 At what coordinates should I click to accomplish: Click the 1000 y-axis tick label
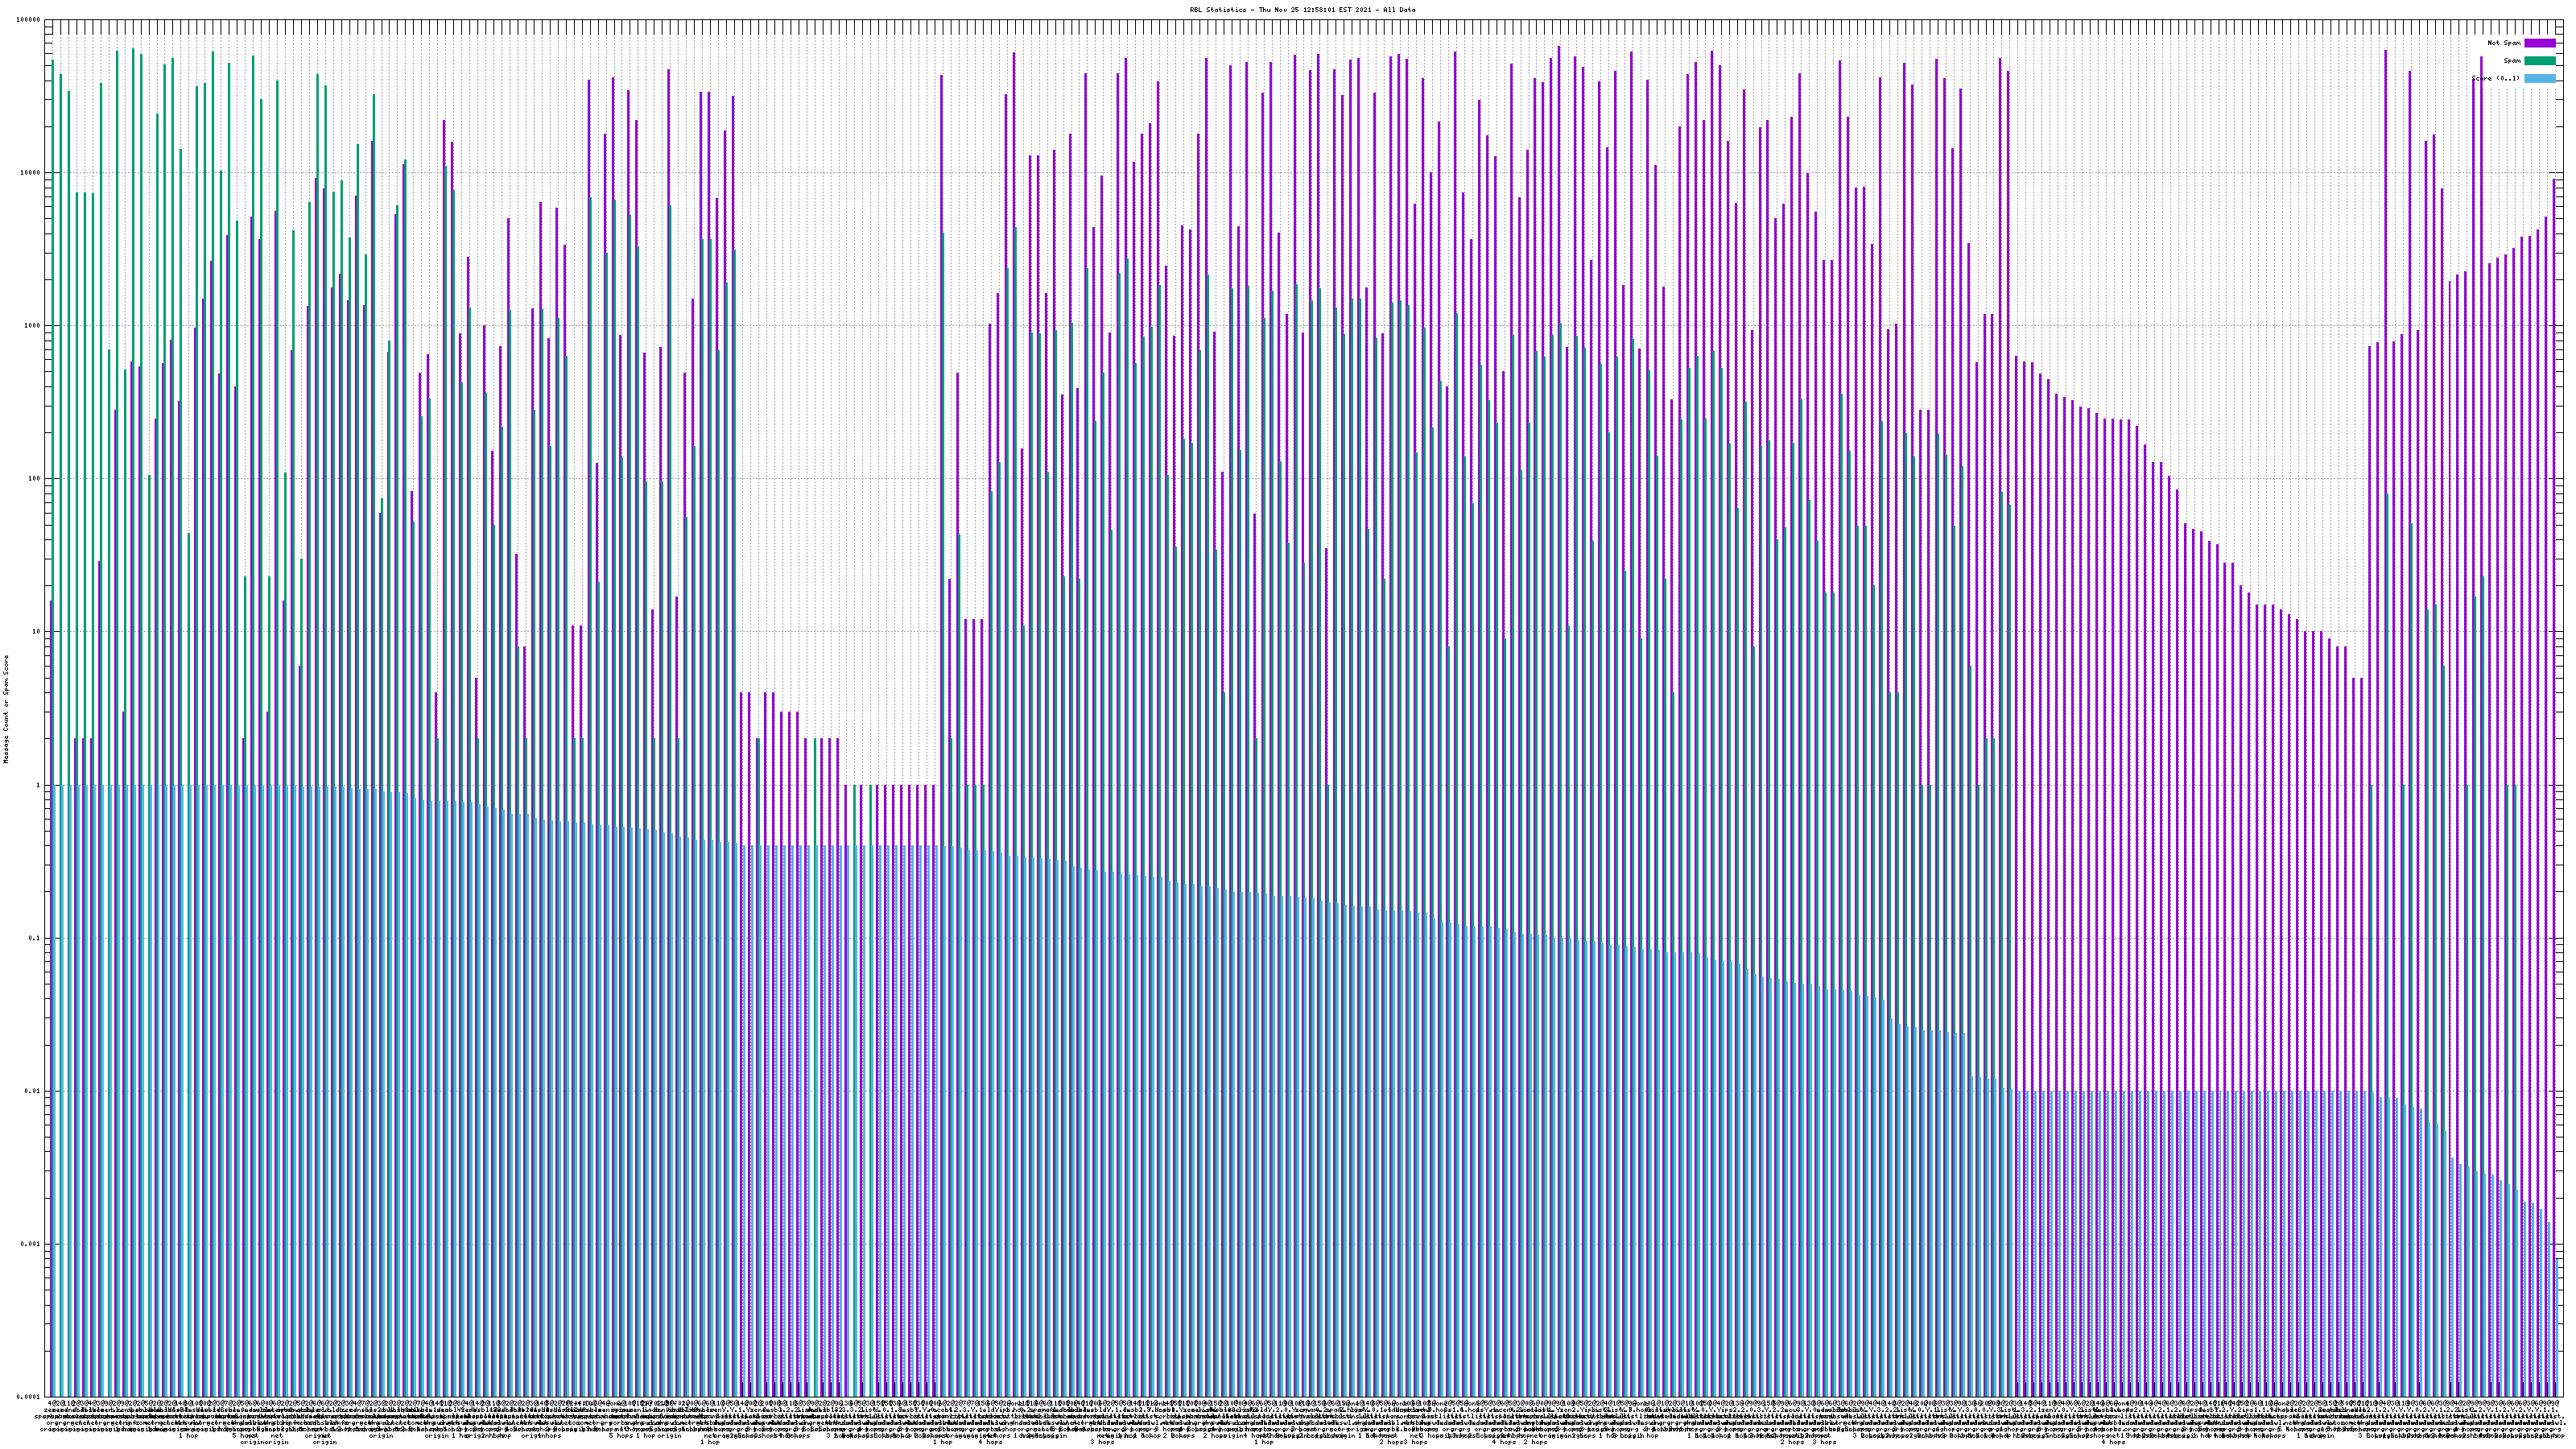pos(32,326)
